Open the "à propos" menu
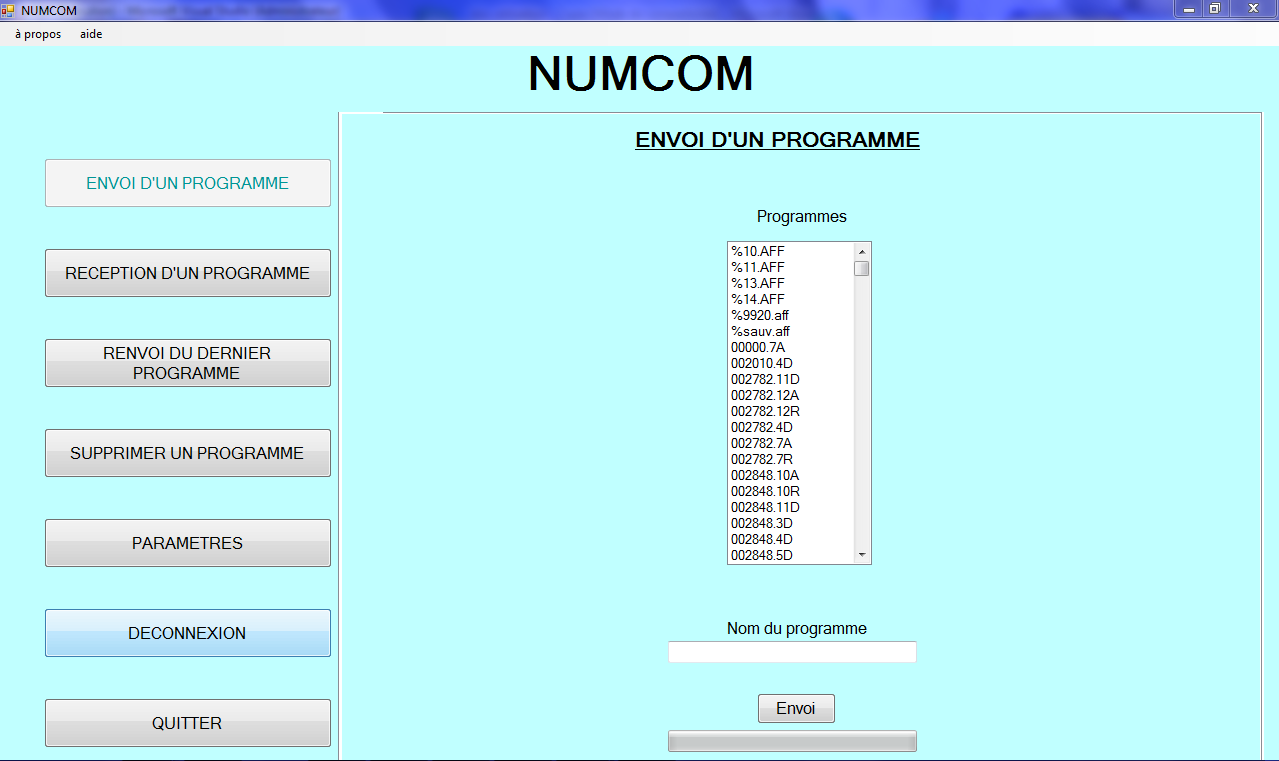The width and height of the screenshot is (1279, 761). tap(38, 34)
